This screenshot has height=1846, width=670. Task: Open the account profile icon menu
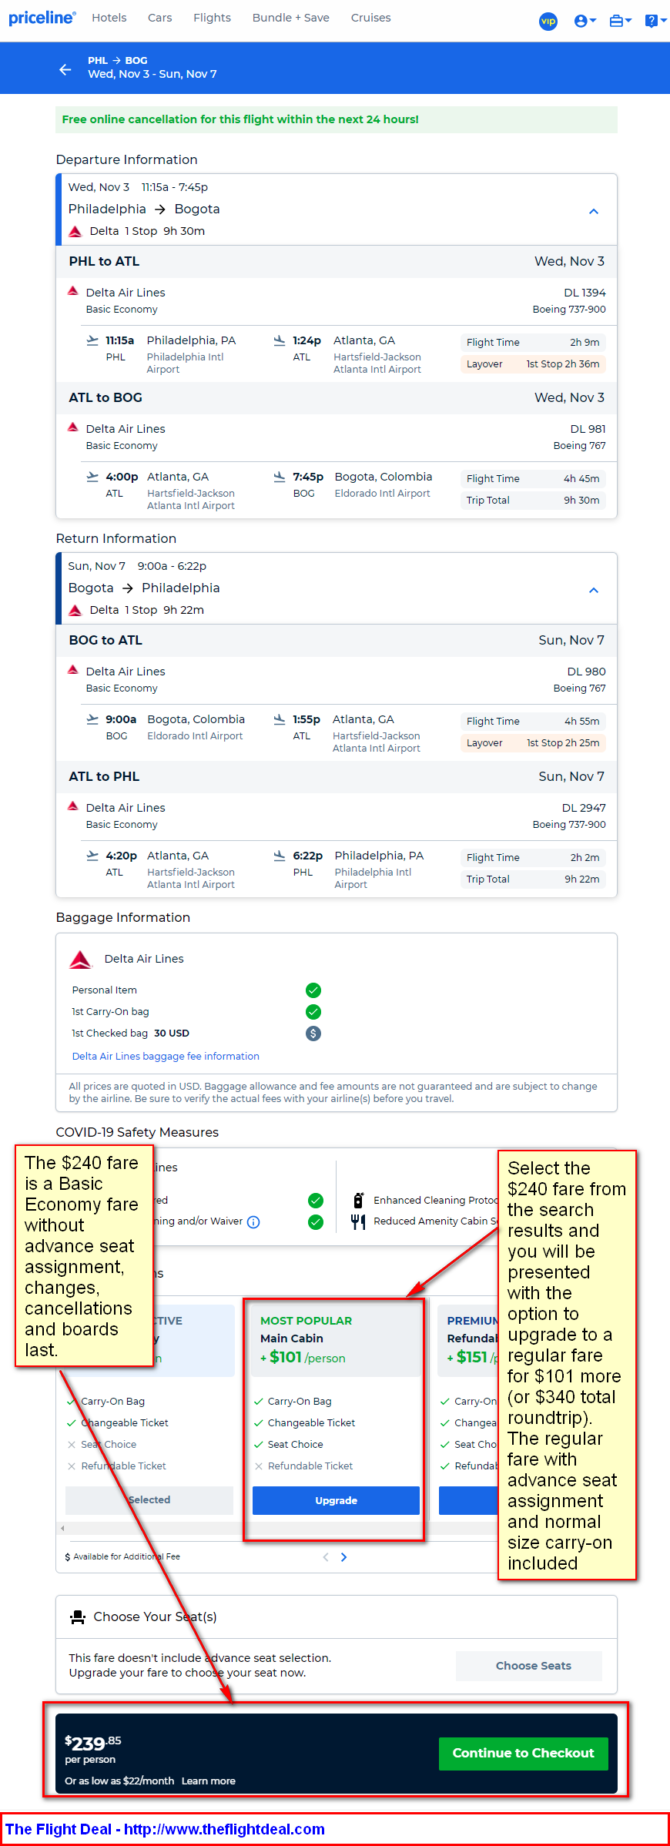[585, 21]
